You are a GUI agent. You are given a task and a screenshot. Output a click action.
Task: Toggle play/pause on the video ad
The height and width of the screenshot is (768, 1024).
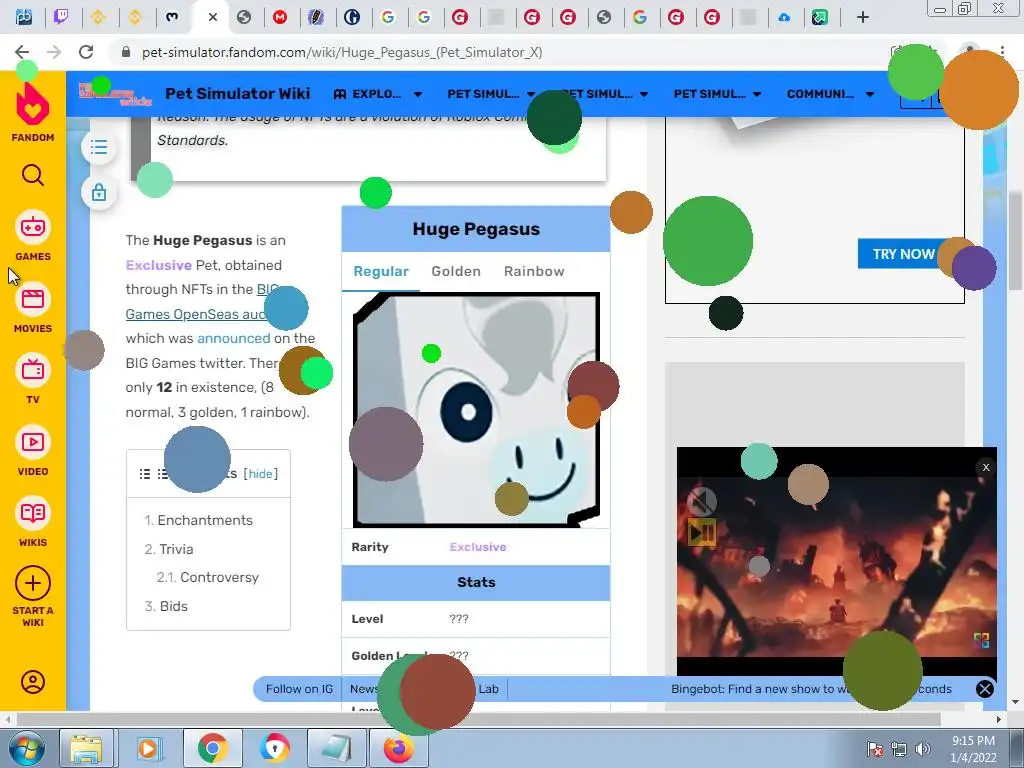pyautogui.click(x=702, y=533)
